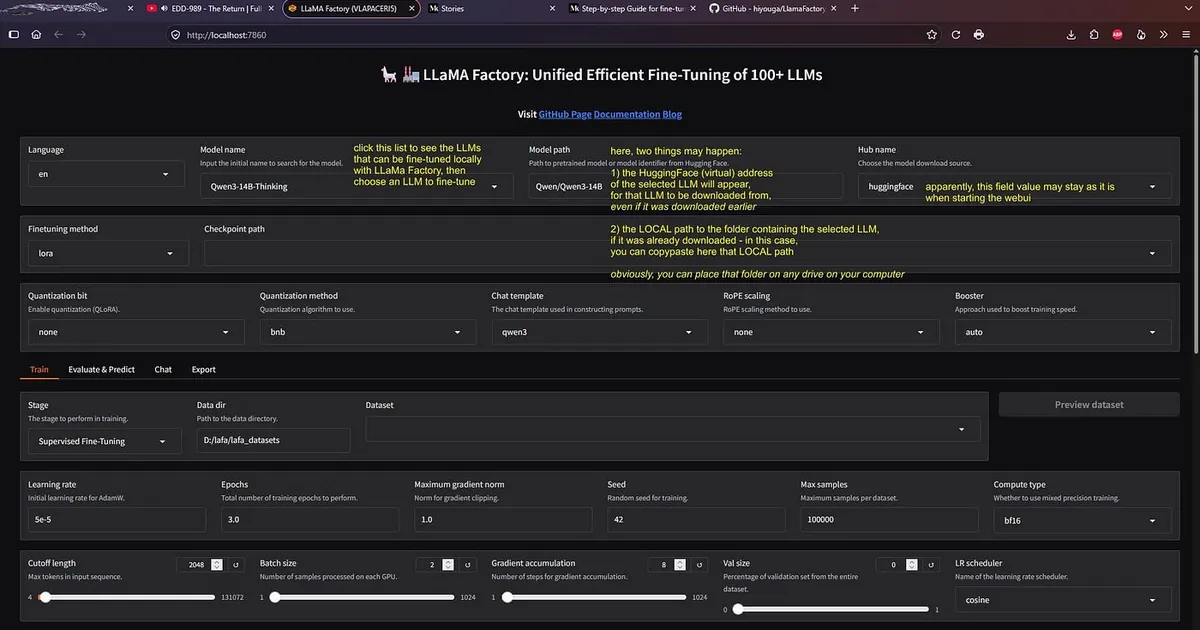Viewport: 1200px width, 630px height.
Task: Click the Data dir path field
Action: coord(273,441)
